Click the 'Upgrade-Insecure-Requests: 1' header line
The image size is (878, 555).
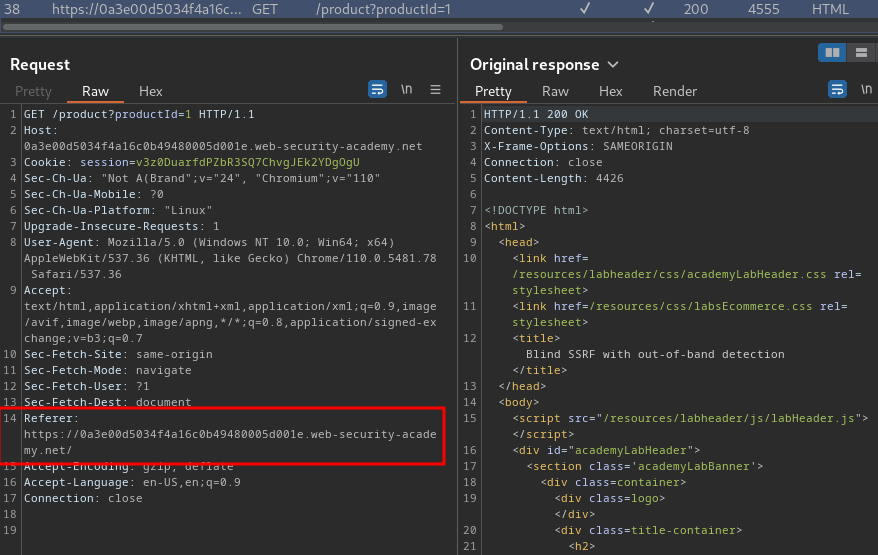pyautogui.click(x=122, y=226)
